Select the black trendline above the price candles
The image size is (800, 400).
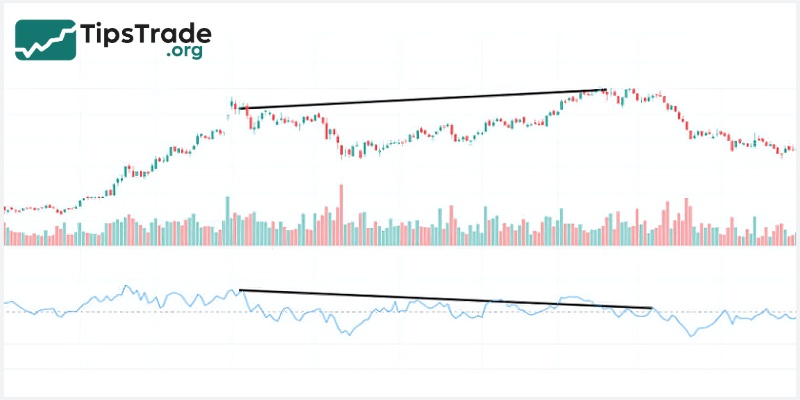point(425,99)
